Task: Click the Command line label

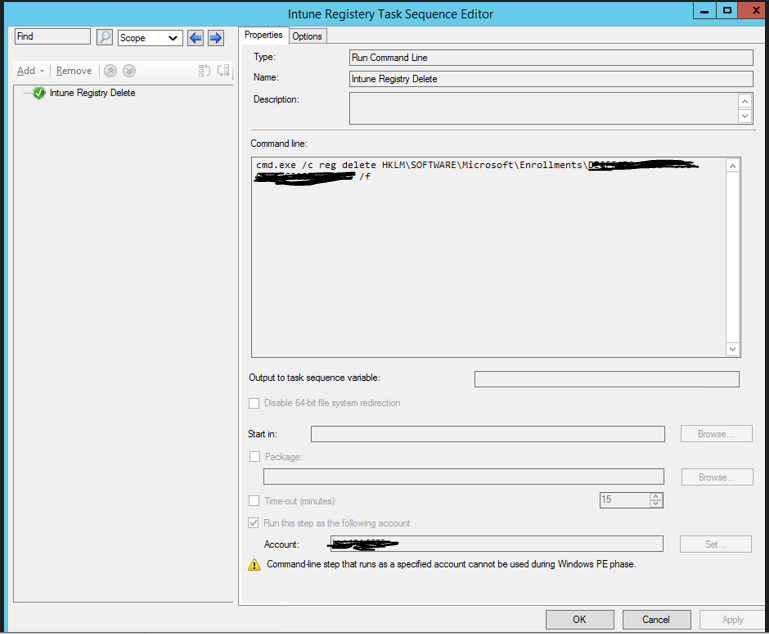Action: coord(279,144)
